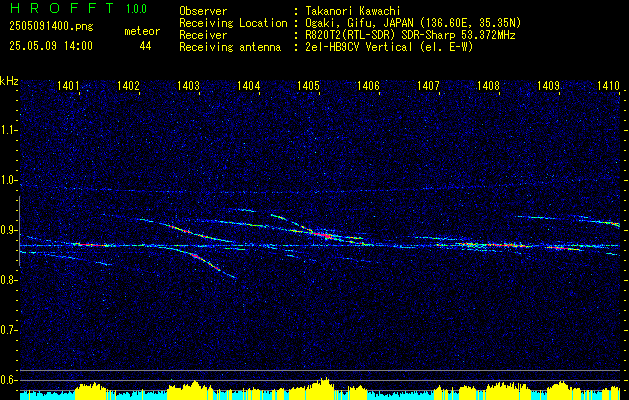Screen dimensions: 629x400
Task: Click the meteor count 44
Action: coord(145,46)
